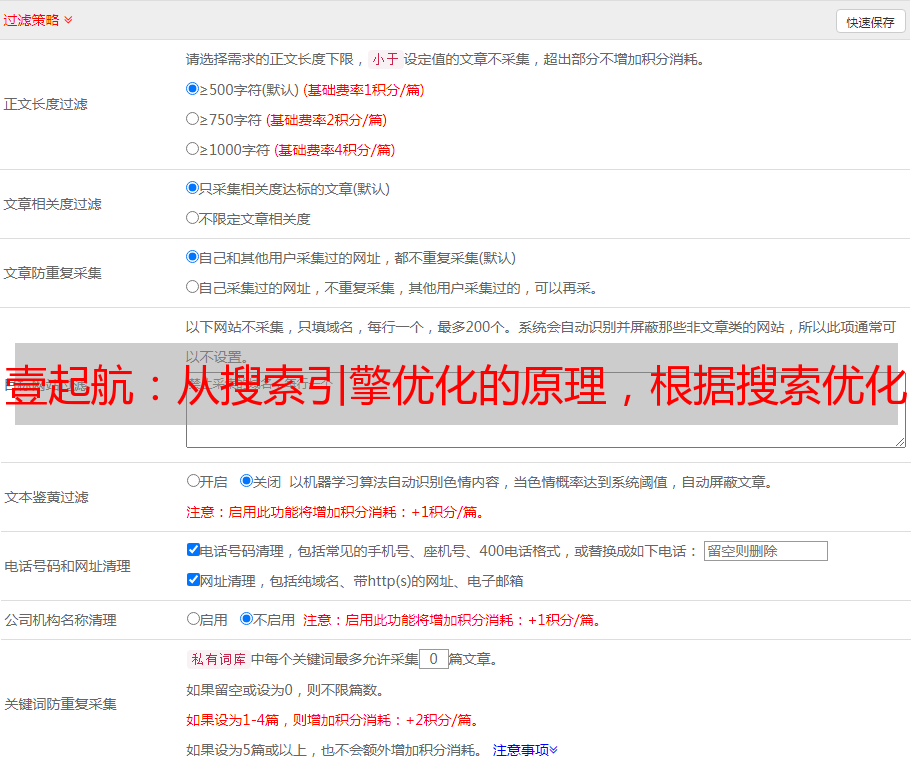Click the 电话号码和网址清理 row label

click(67, 566)
